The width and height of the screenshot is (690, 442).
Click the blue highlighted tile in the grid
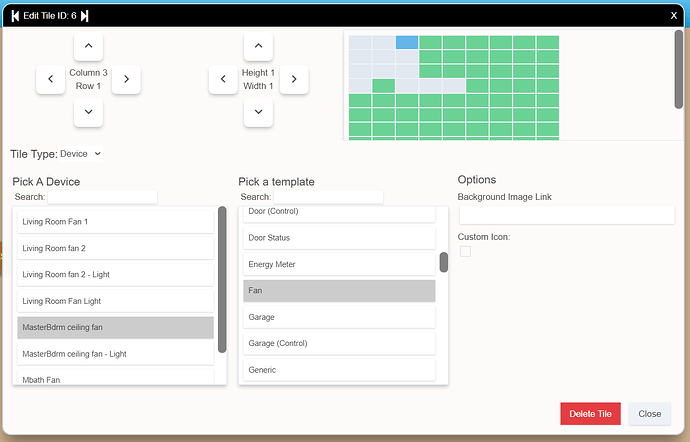pyautogui.click(x=407, y=42)
